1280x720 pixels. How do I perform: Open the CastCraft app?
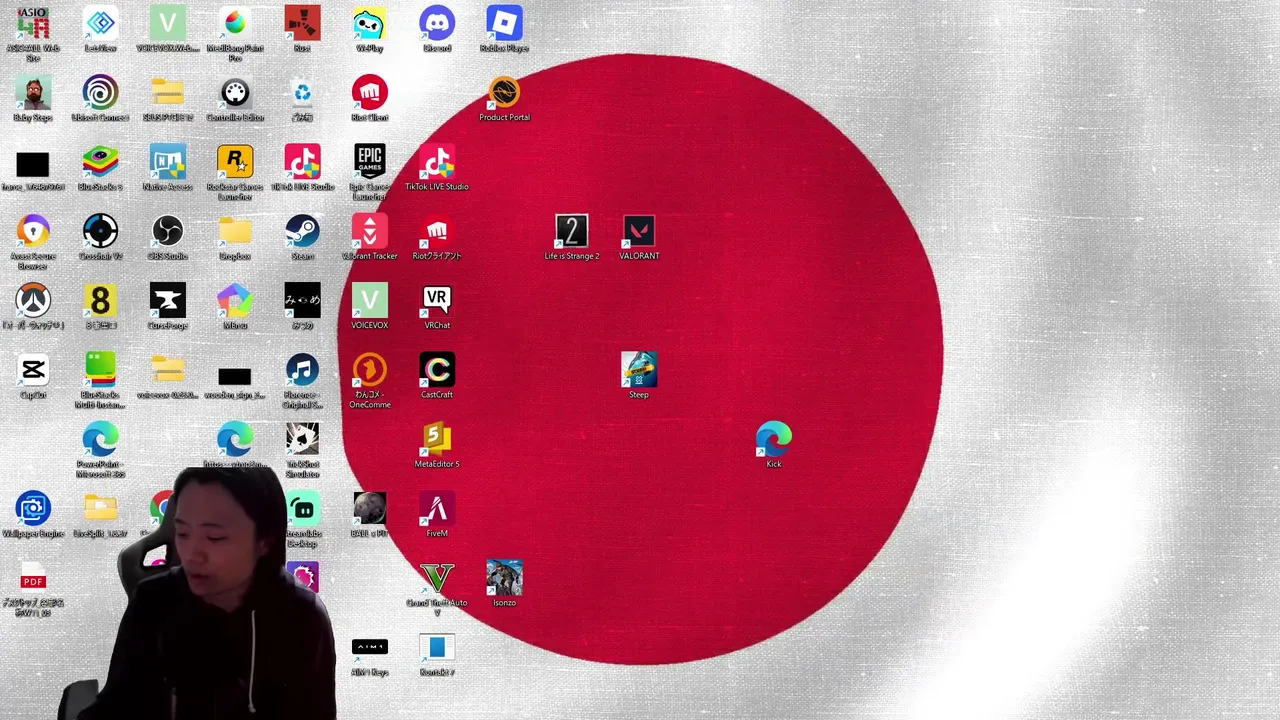point(437,370)
